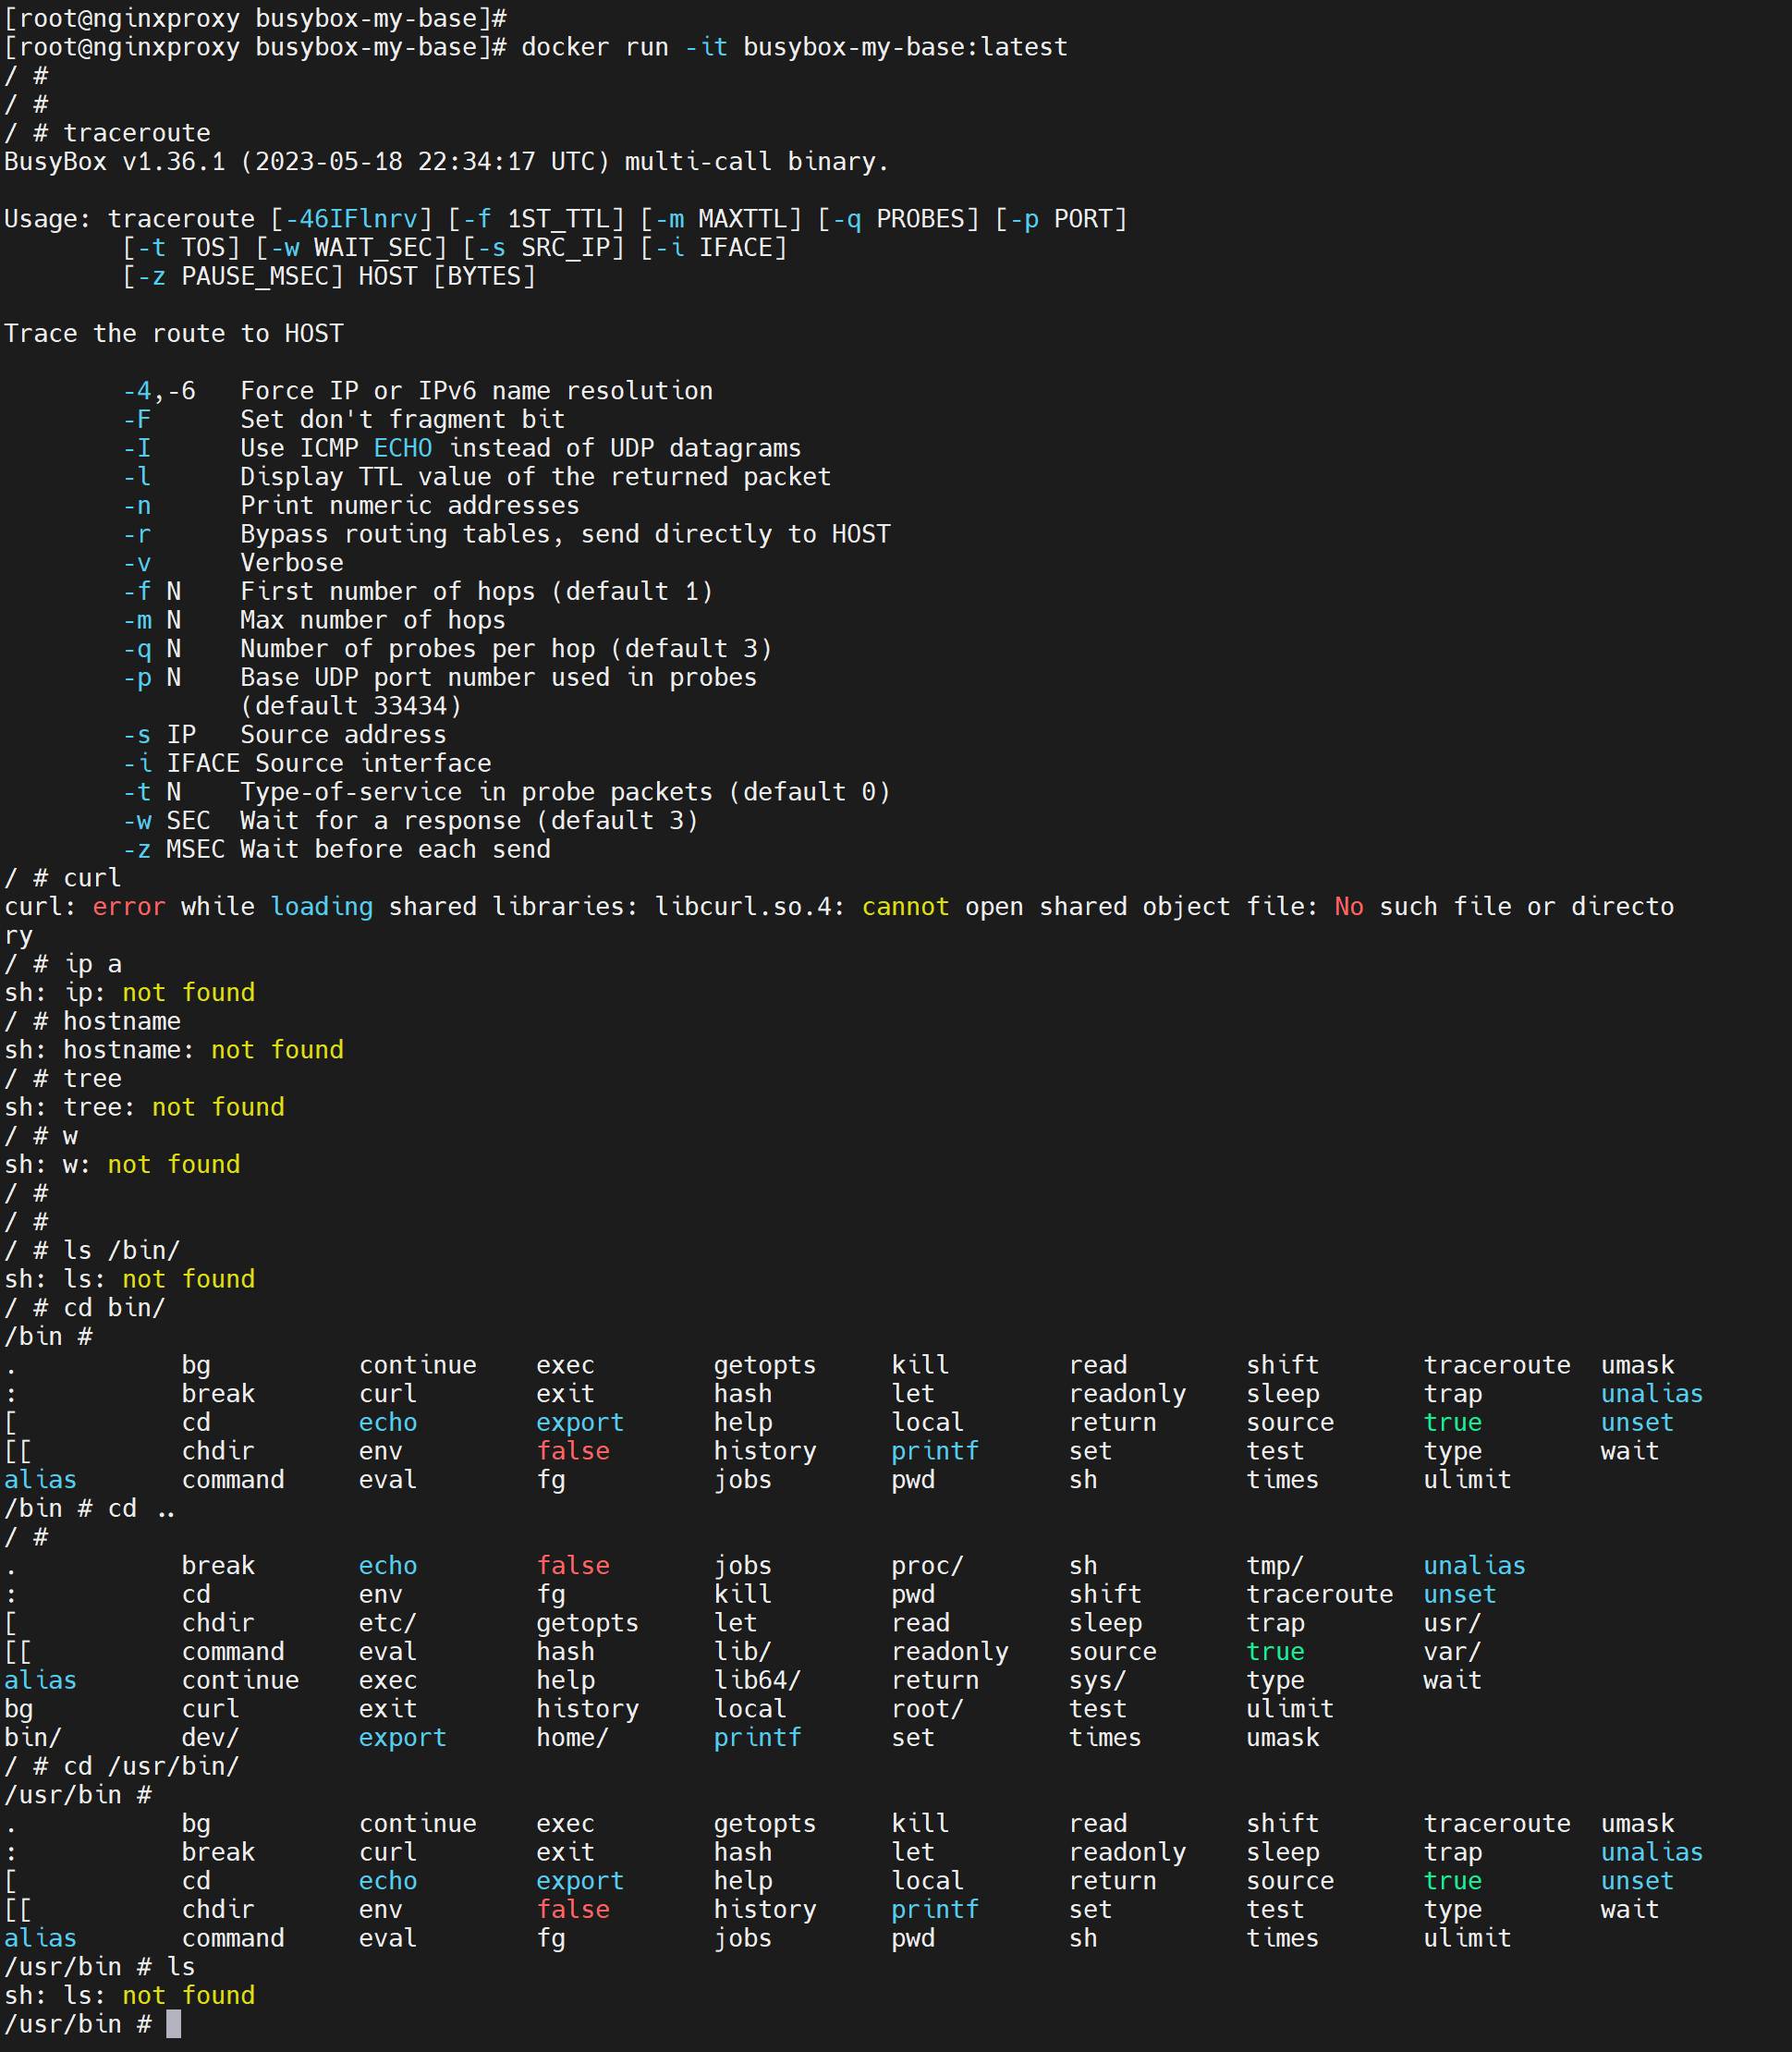Click the home/ directory entry

[x=572, y=1737]
